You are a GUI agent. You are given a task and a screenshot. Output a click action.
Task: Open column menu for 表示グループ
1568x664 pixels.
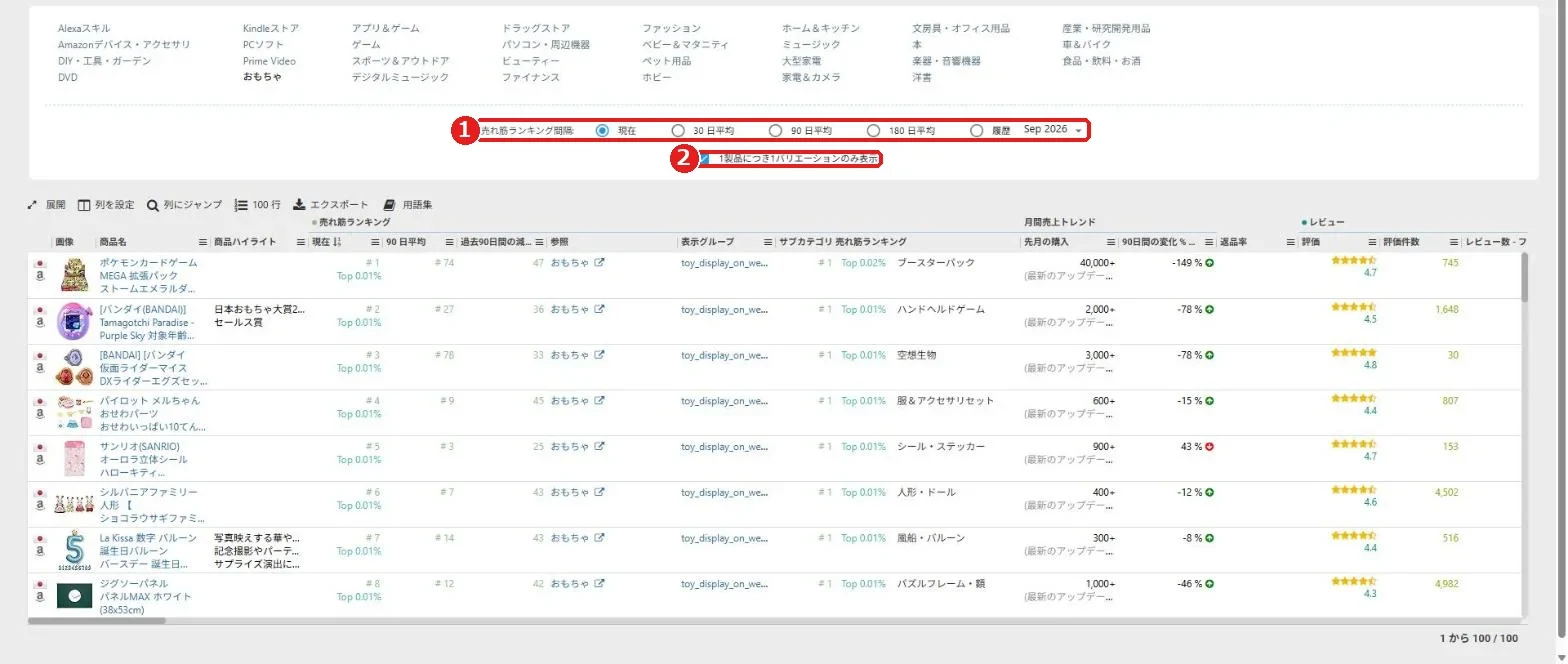tap(769, 243)
